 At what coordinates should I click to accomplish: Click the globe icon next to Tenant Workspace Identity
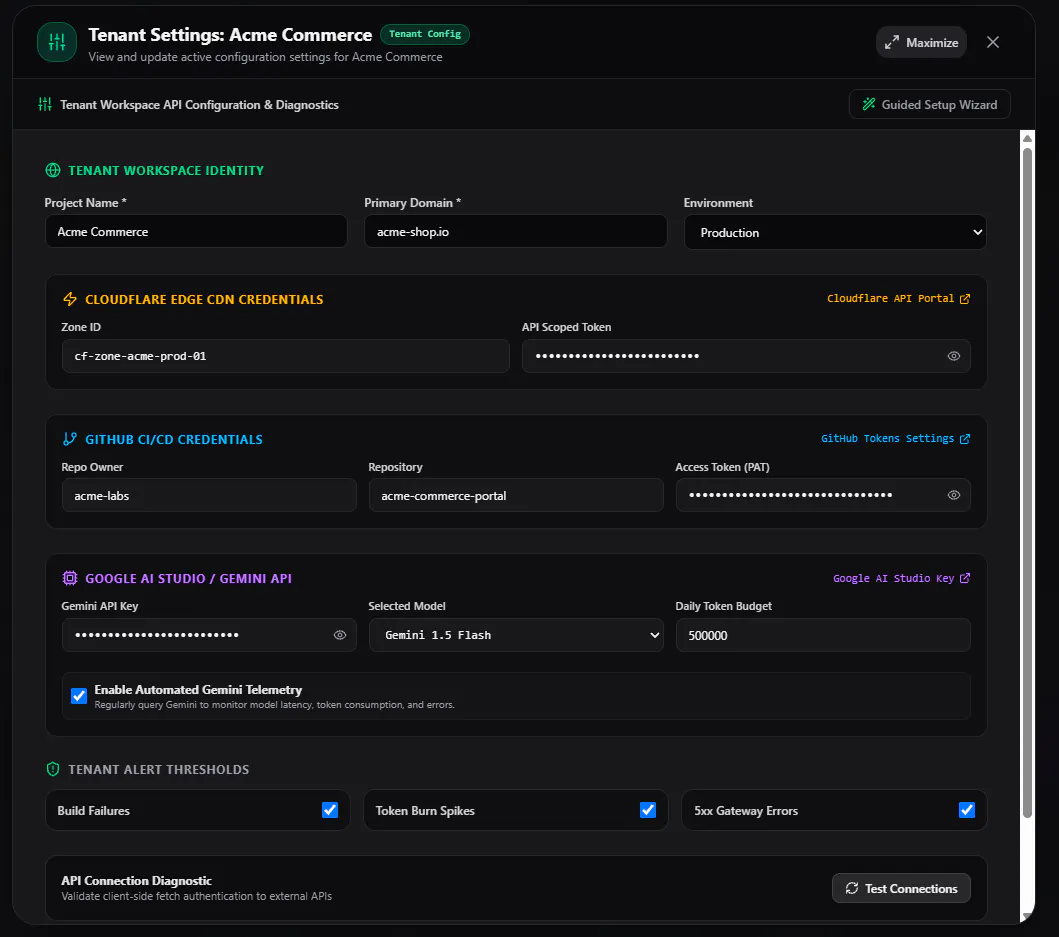coord(53,170)
